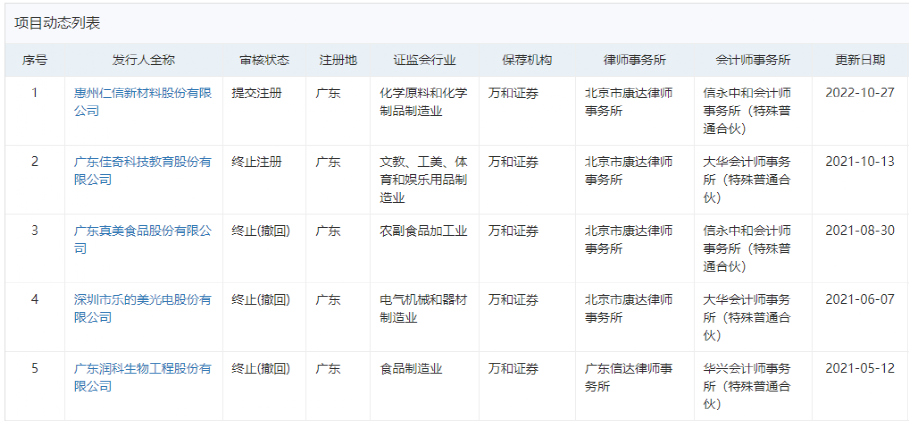Click update date 2021-08-30

coord(860,231)
